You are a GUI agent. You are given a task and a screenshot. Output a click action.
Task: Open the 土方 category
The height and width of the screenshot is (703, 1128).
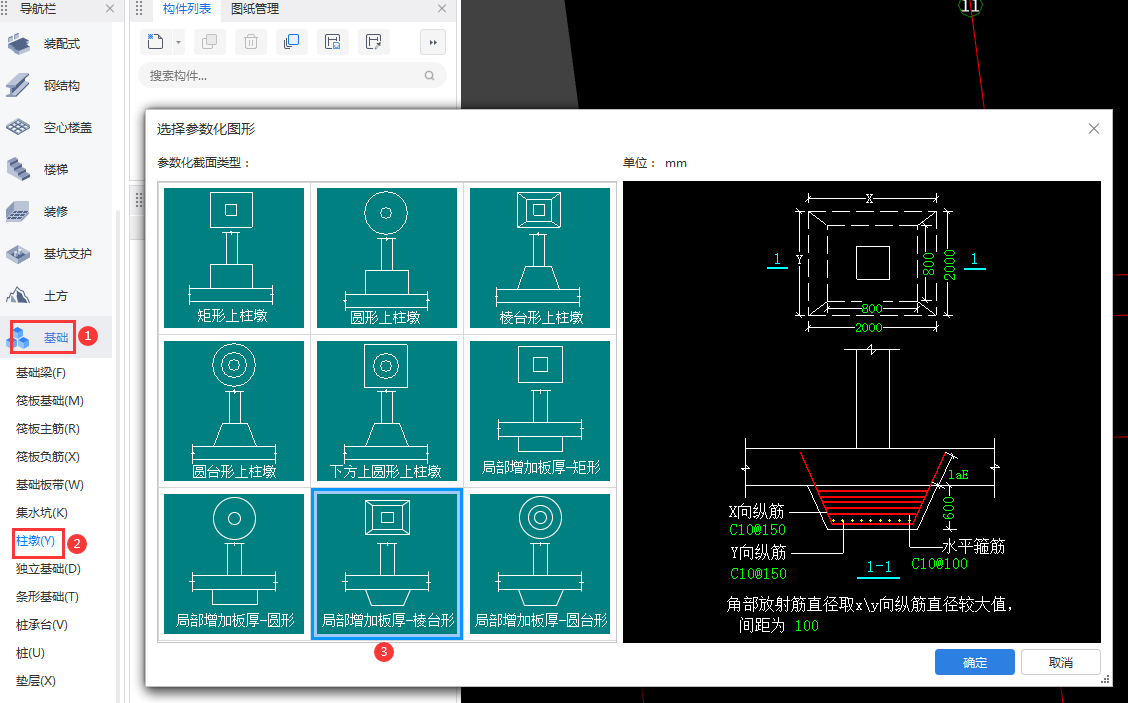56,296
